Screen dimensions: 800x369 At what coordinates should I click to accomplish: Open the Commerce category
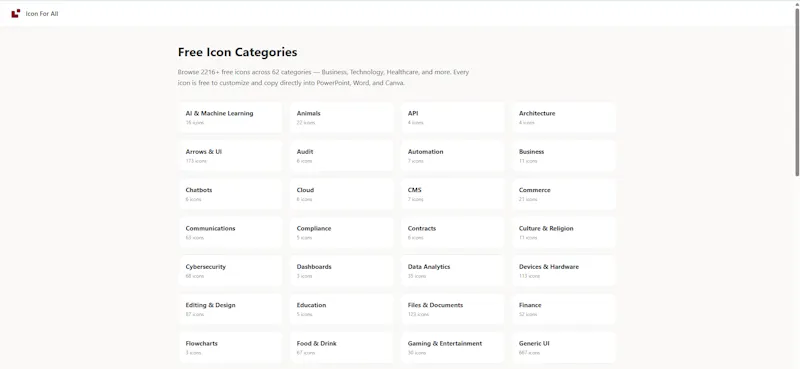coord(564,194)
